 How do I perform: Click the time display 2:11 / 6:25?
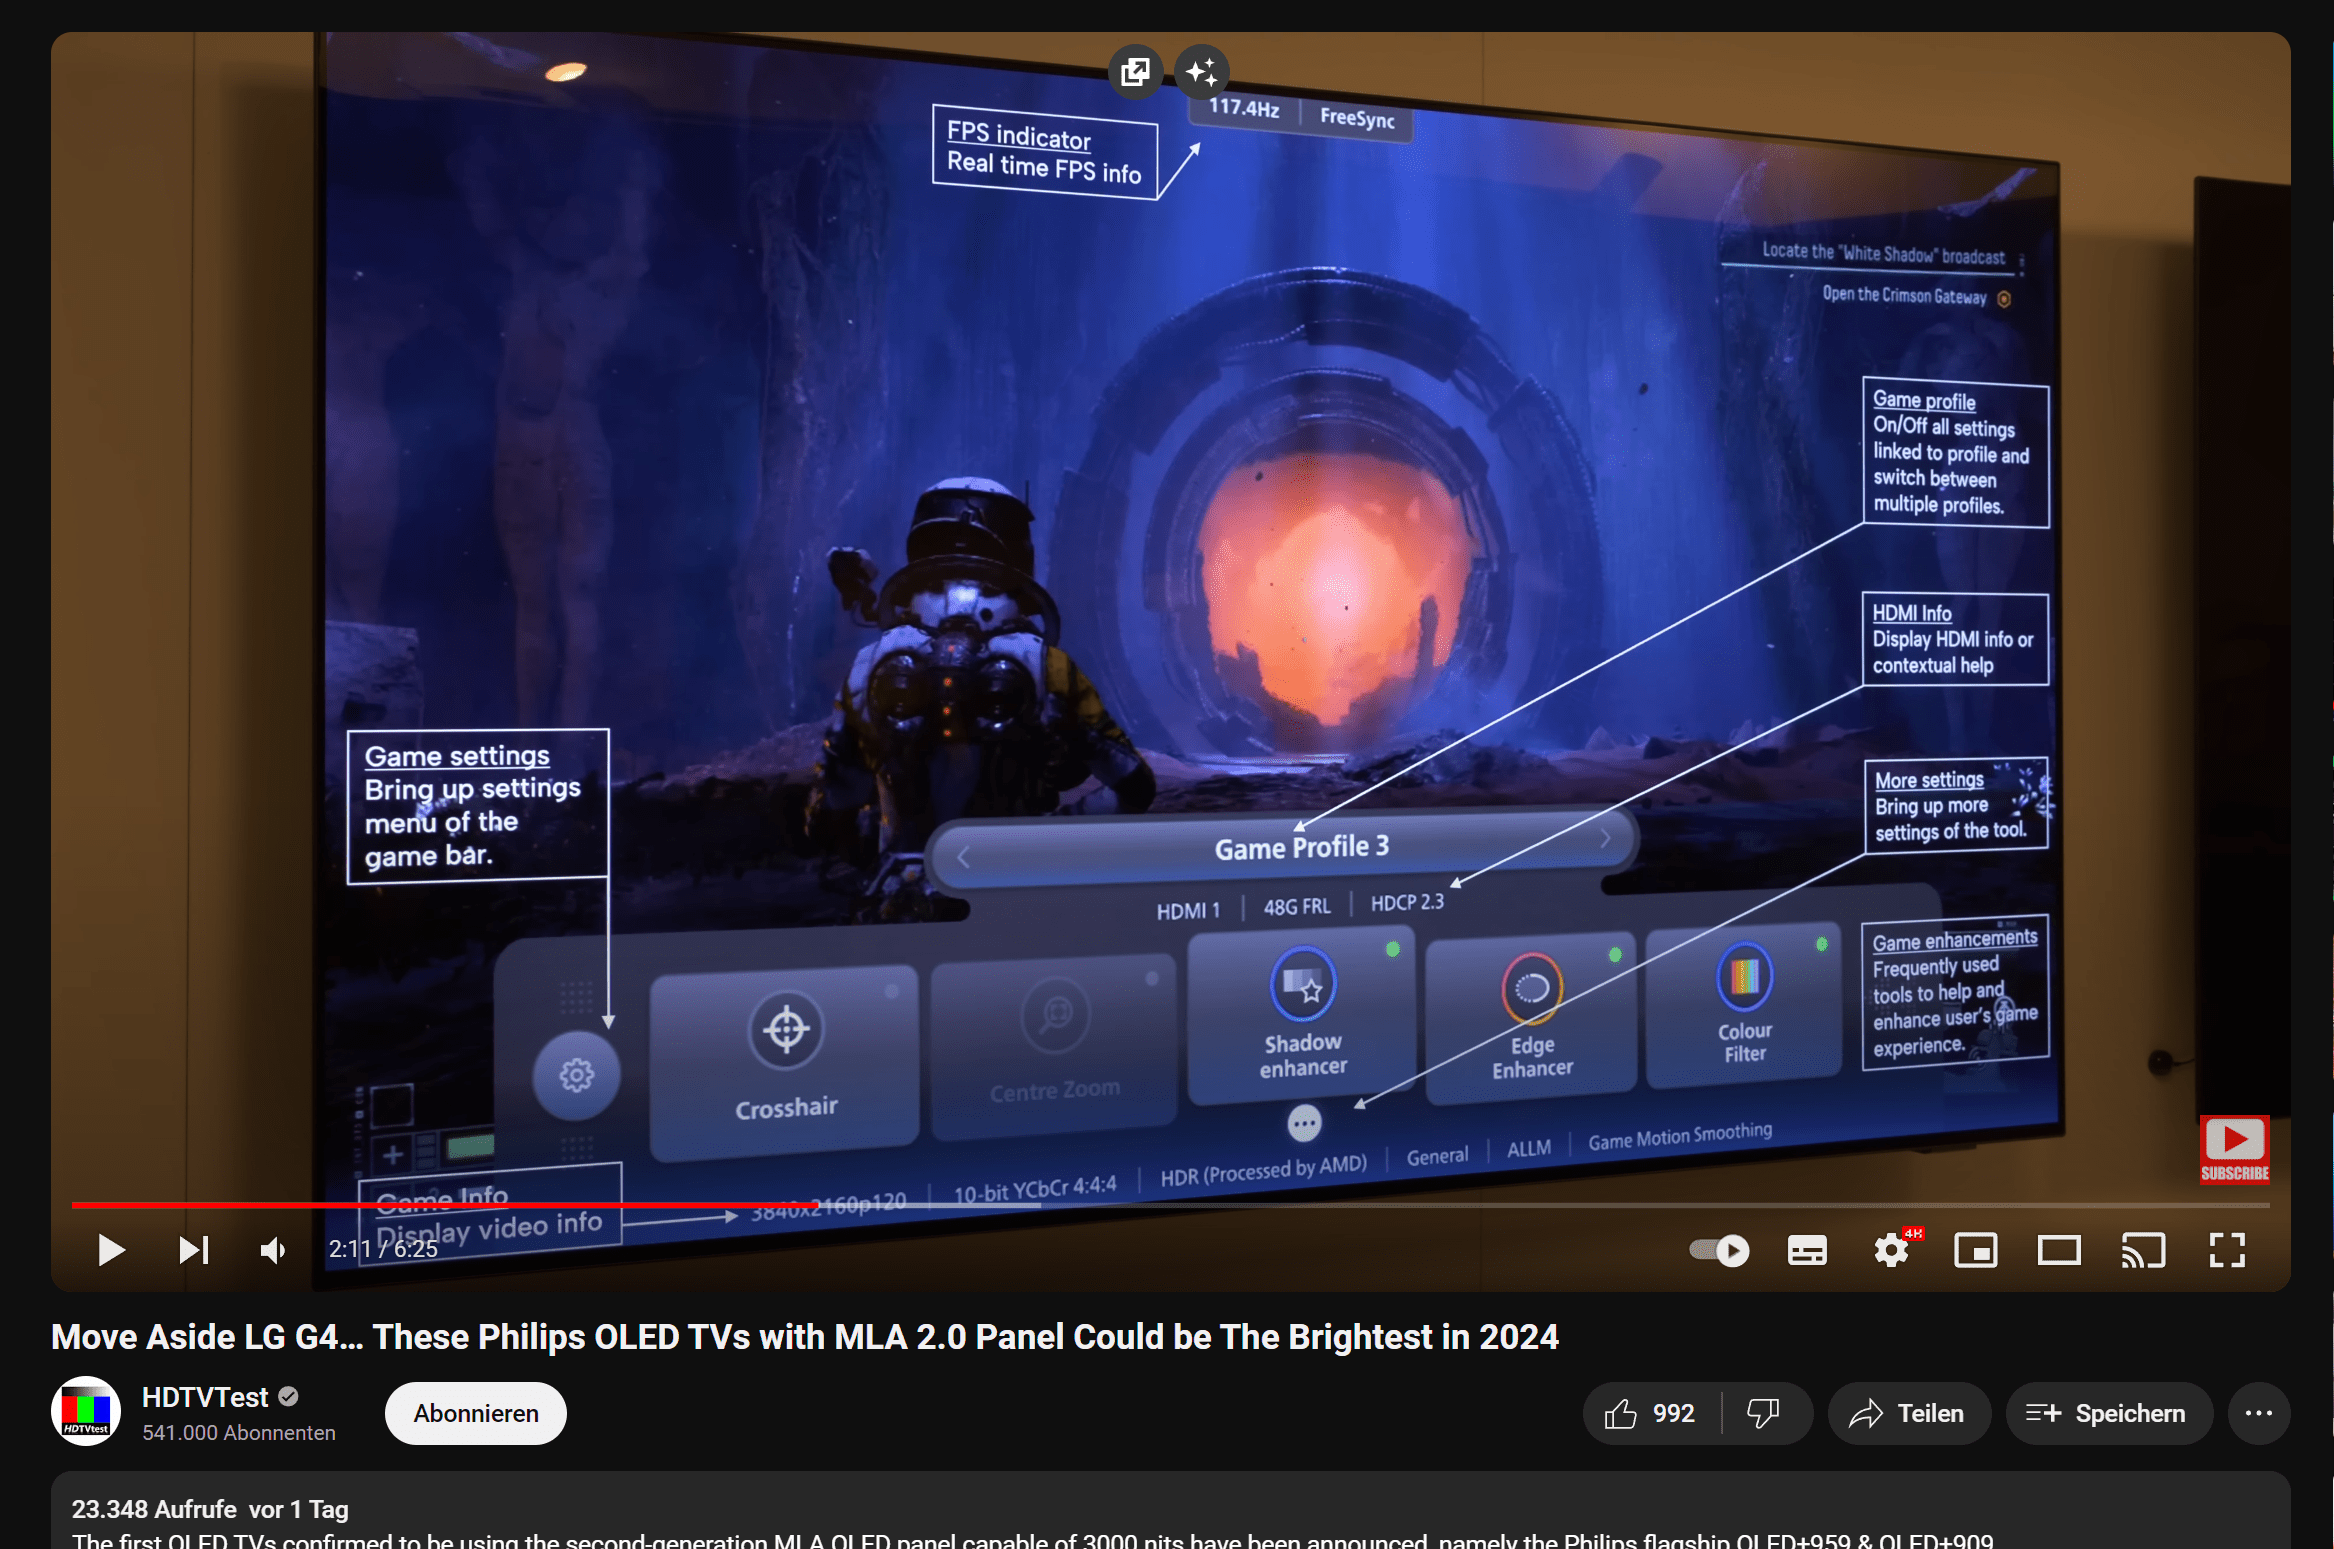pyautogui.click(x=384, y=1249)
